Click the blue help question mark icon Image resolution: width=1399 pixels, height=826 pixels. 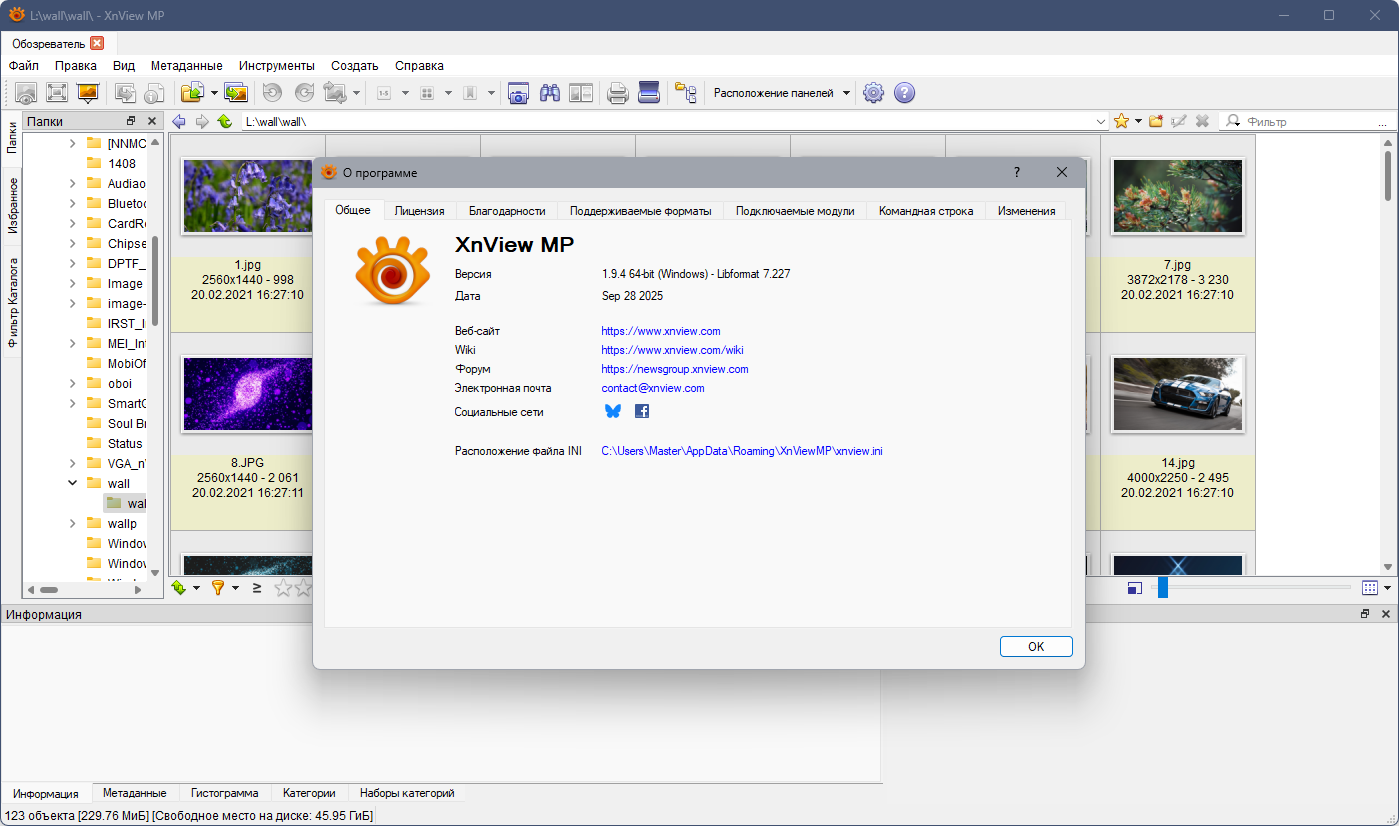click(x=904, y=93)
